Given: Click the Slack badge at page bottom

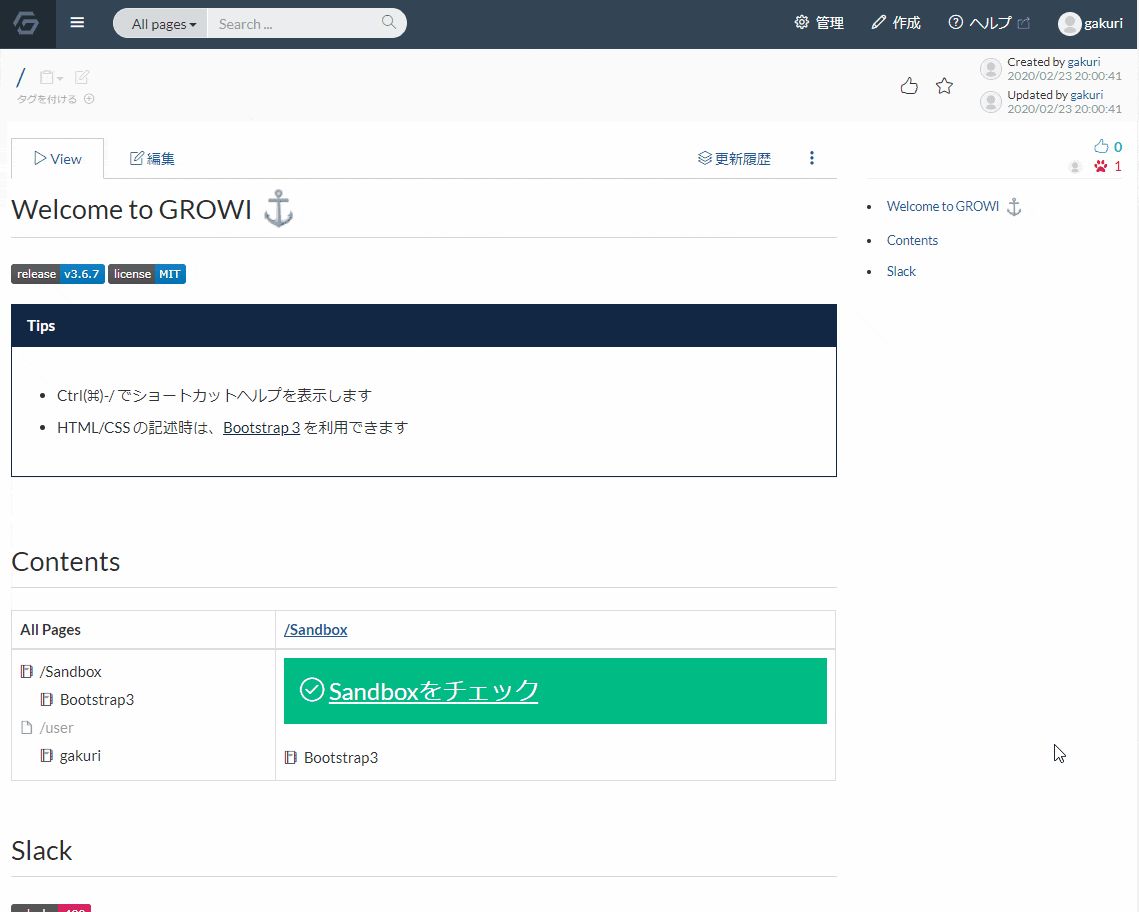Looking at the screenshot, I should [51, 908].
